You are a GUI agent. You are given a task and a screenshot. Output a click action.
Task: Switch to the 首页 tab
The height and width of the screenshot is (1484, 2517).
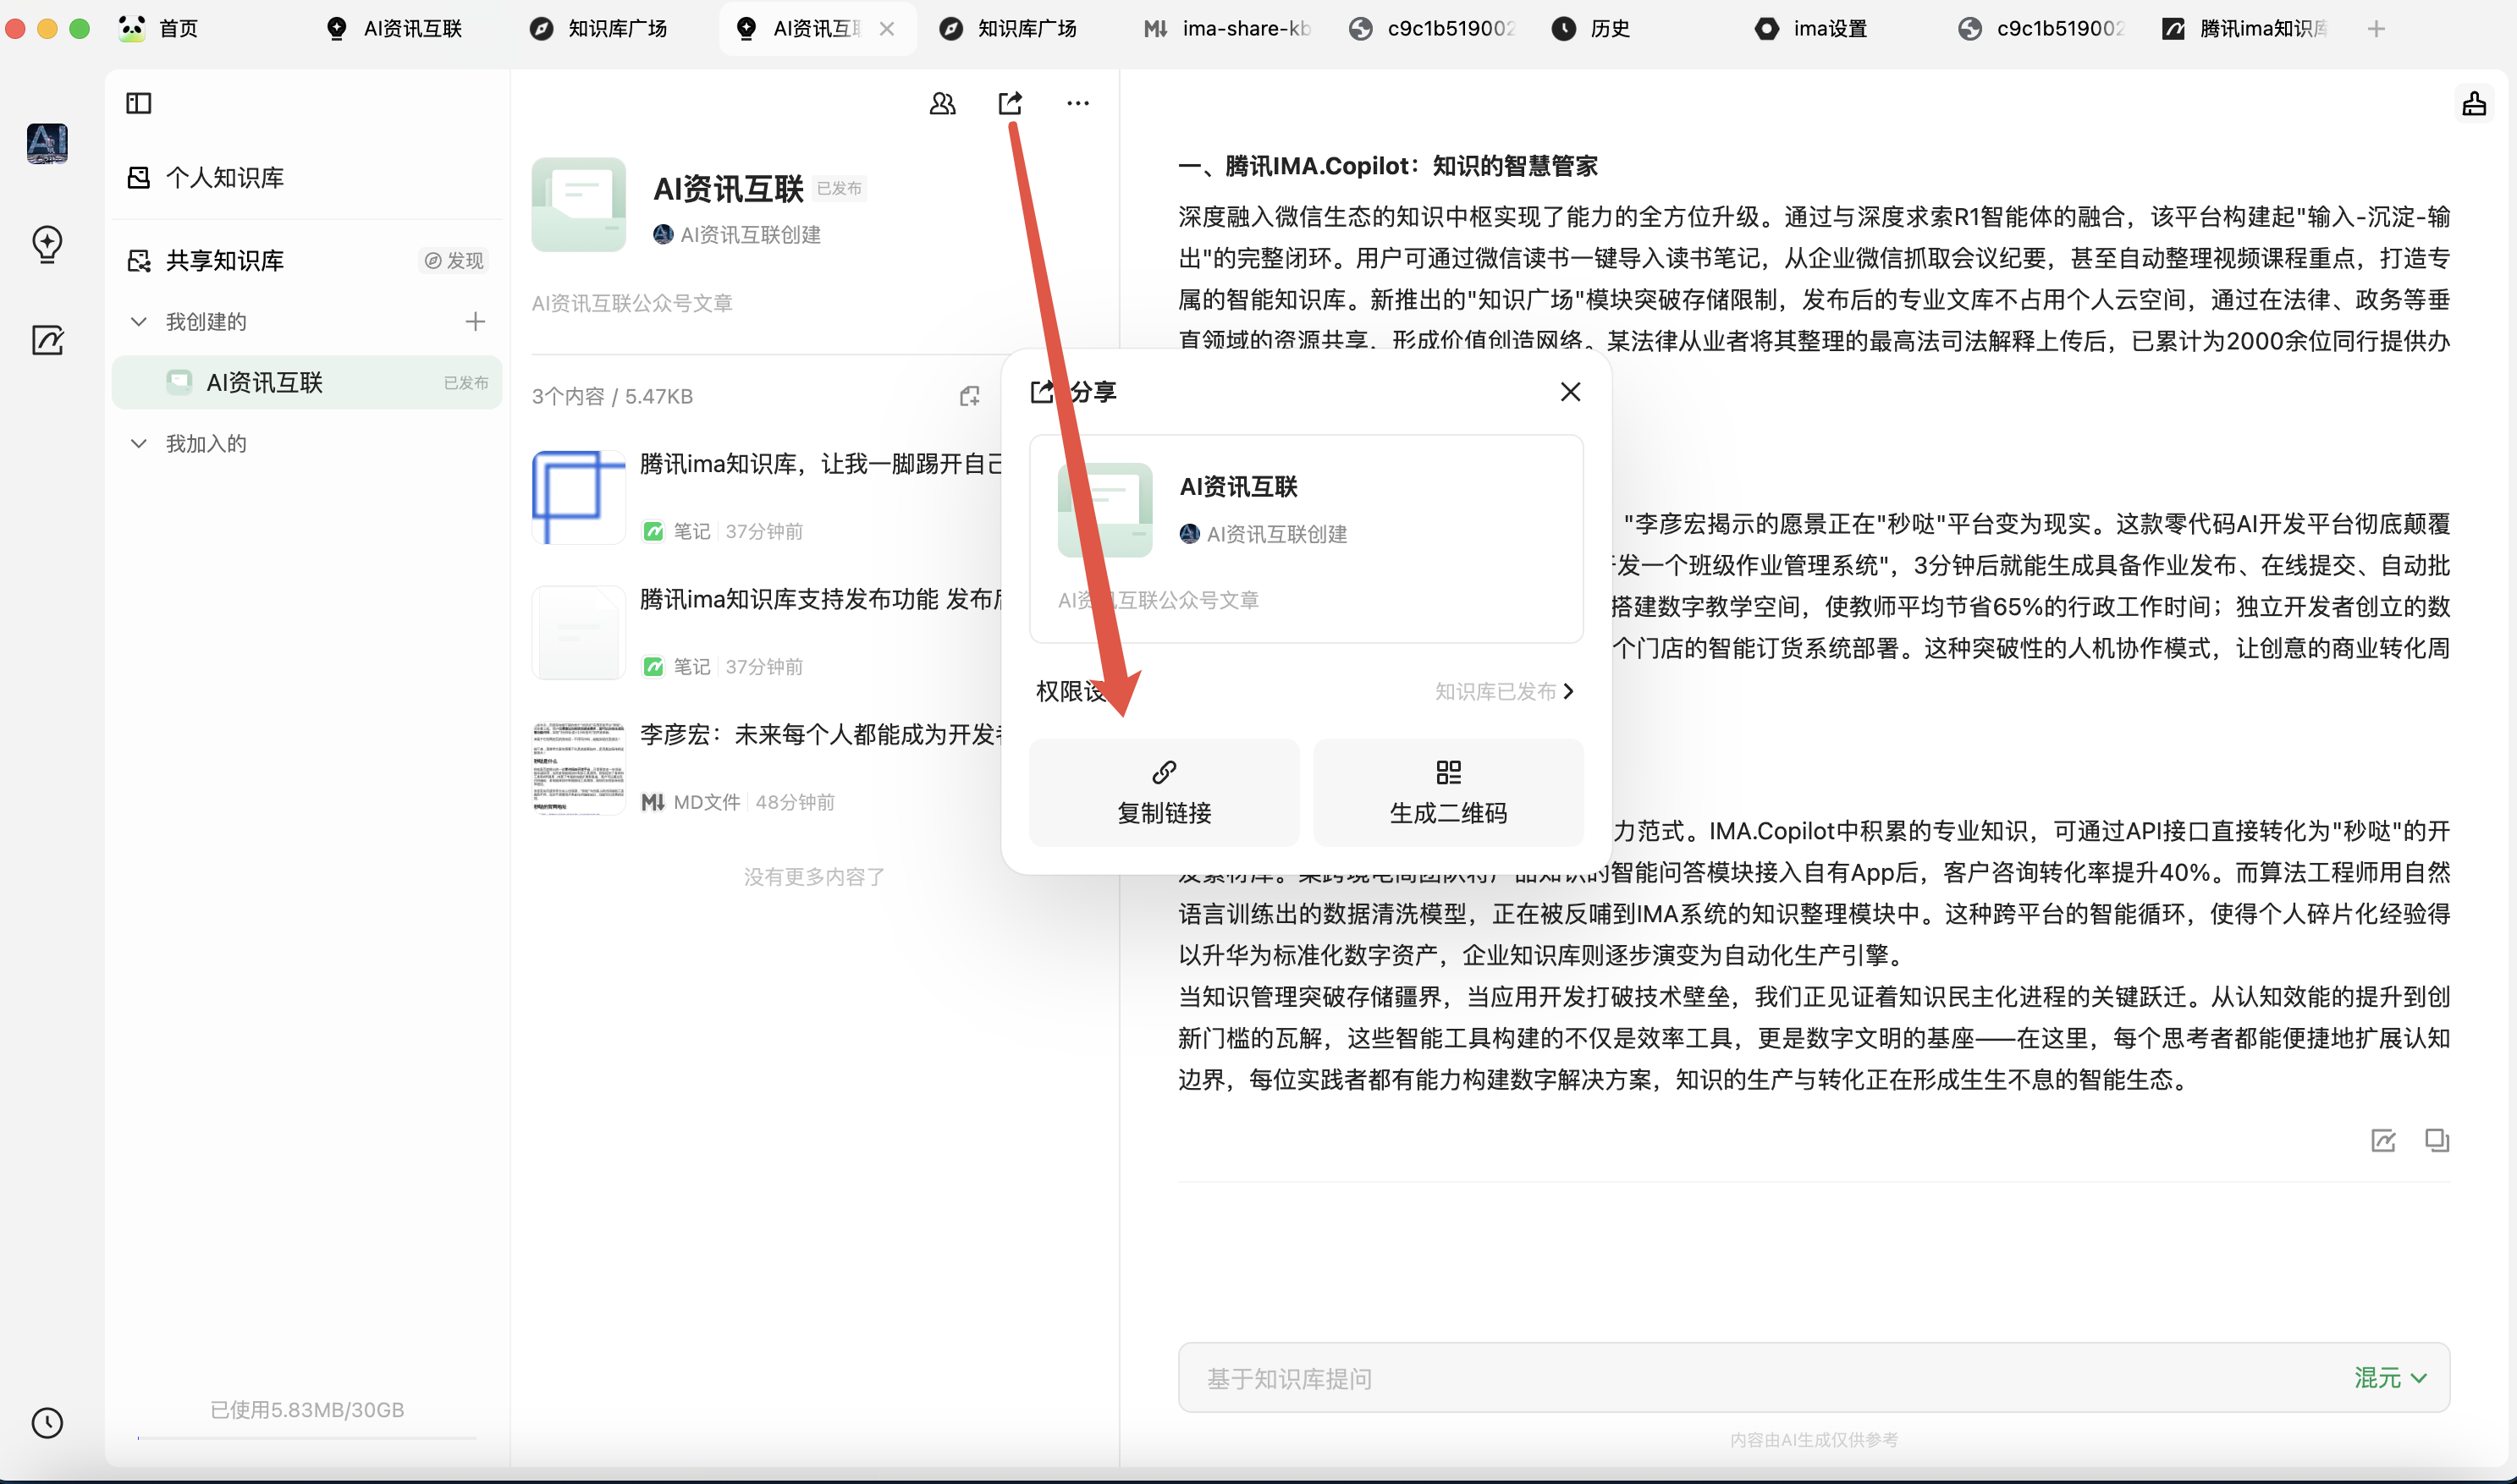pos(160,29)
